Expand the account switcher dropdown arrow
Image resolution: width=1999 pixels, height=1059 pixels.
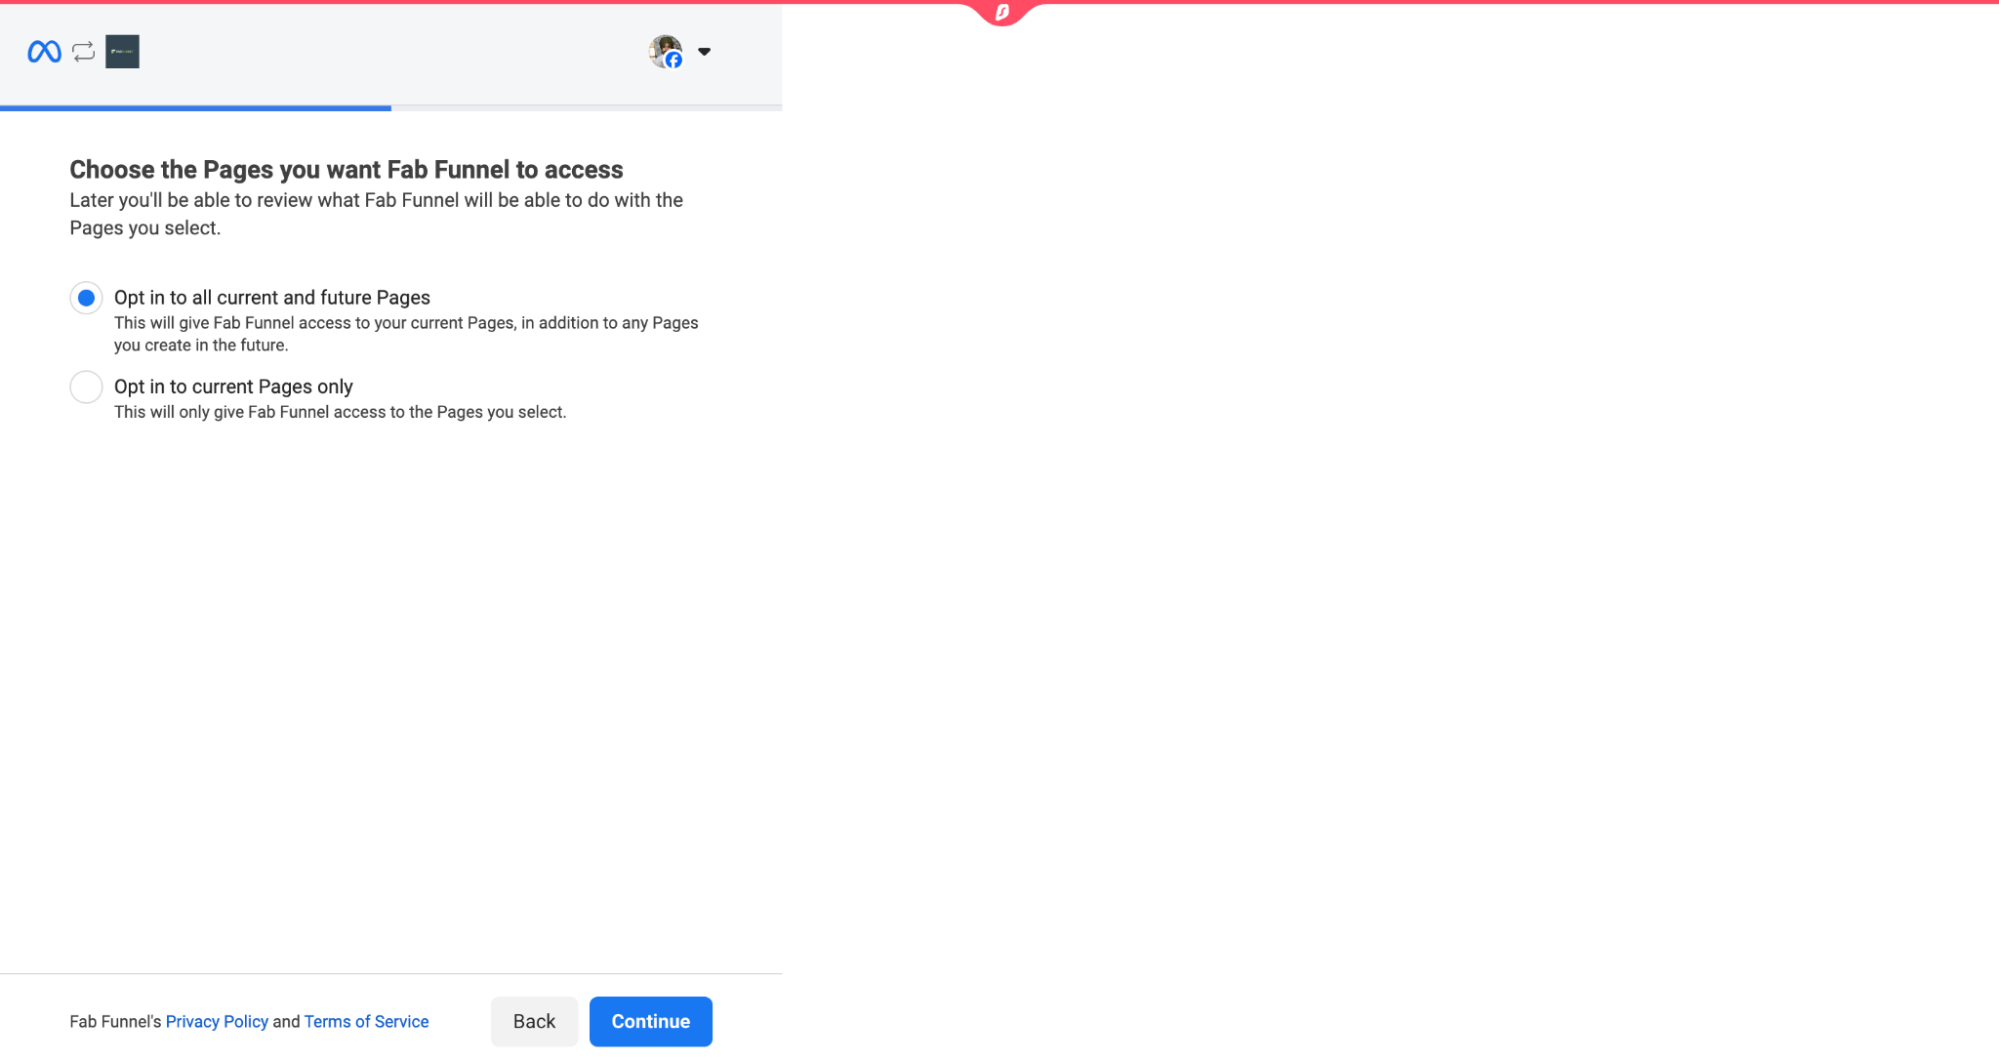click(x=704, y=52)
